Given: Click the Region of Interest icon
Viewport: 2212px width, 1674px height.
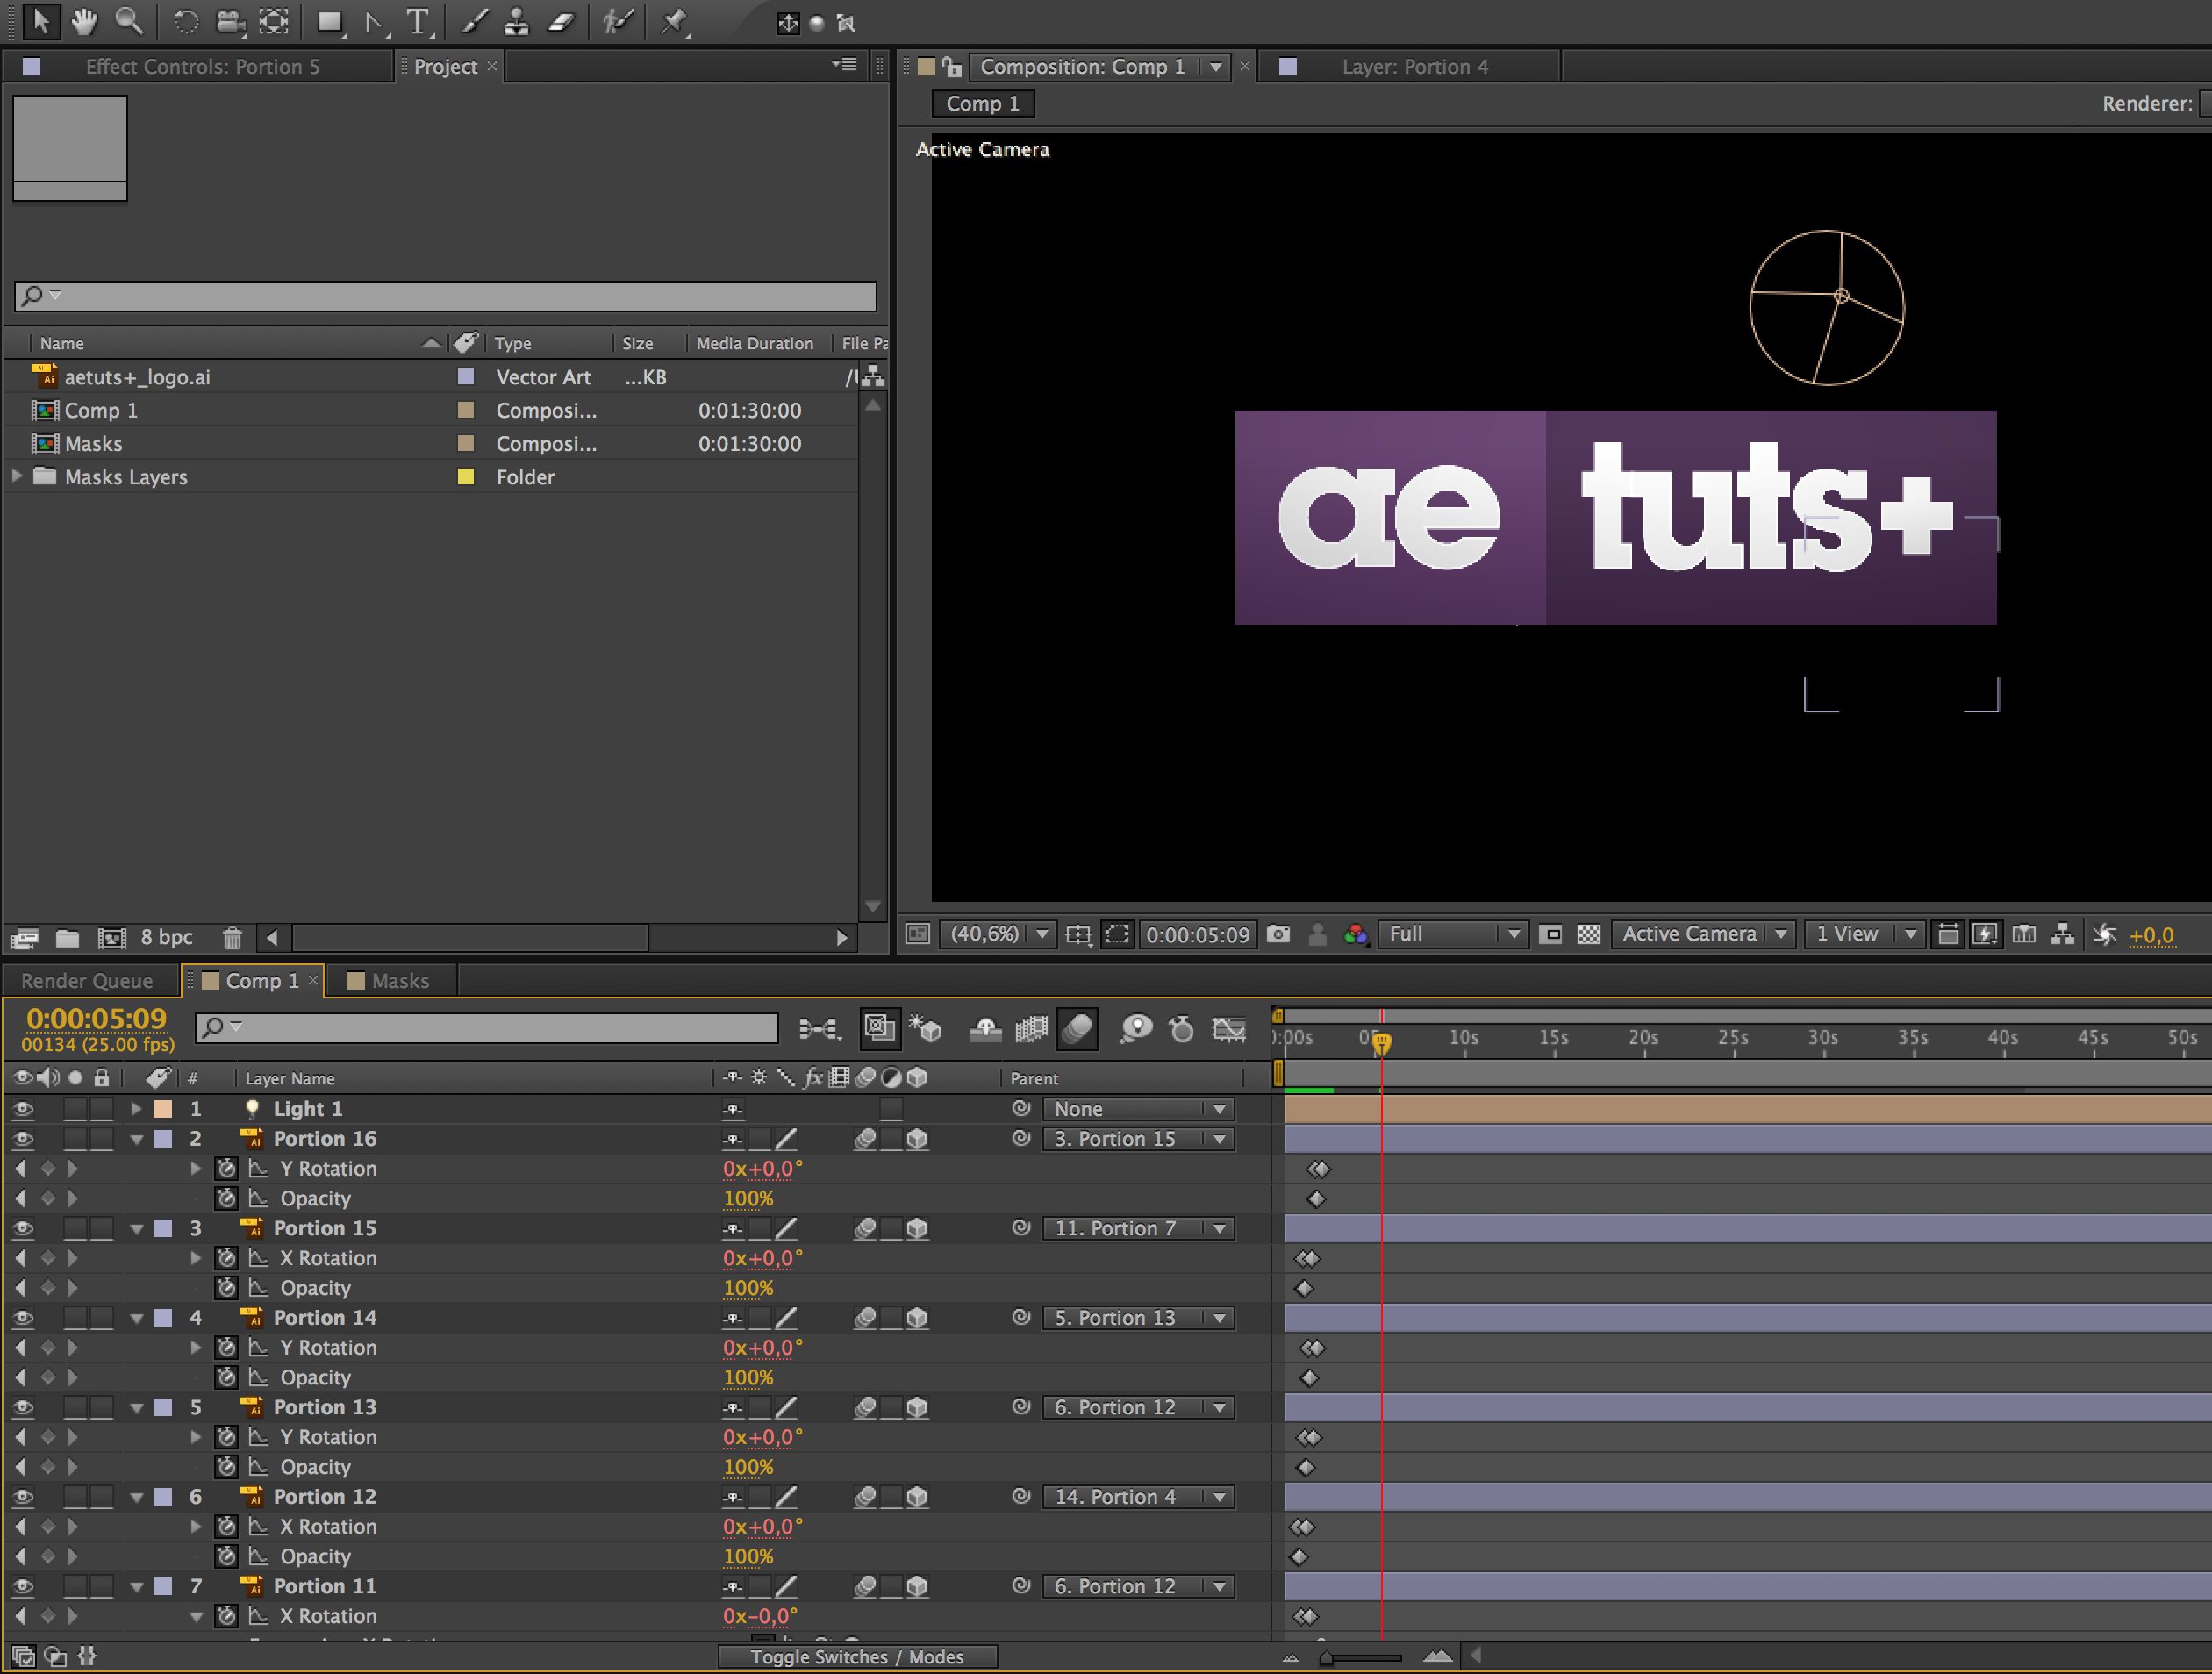Looking at the screenshot, I should click(1116, 934).
